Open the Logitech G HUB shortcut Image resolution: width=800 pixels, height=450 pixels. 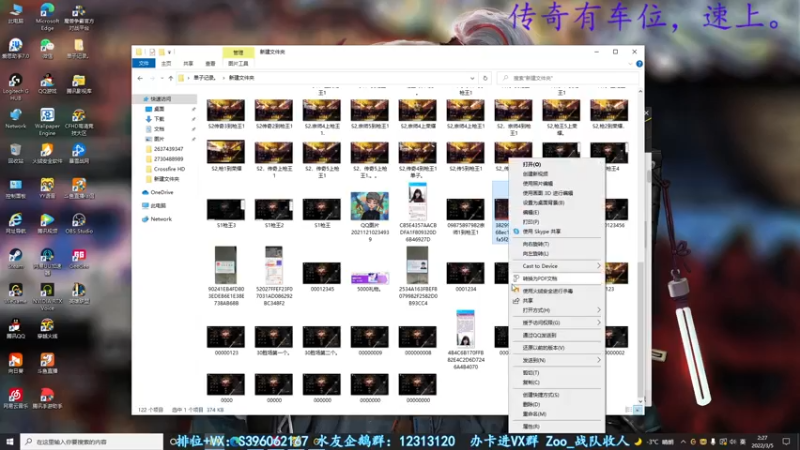tap(15, 86)
